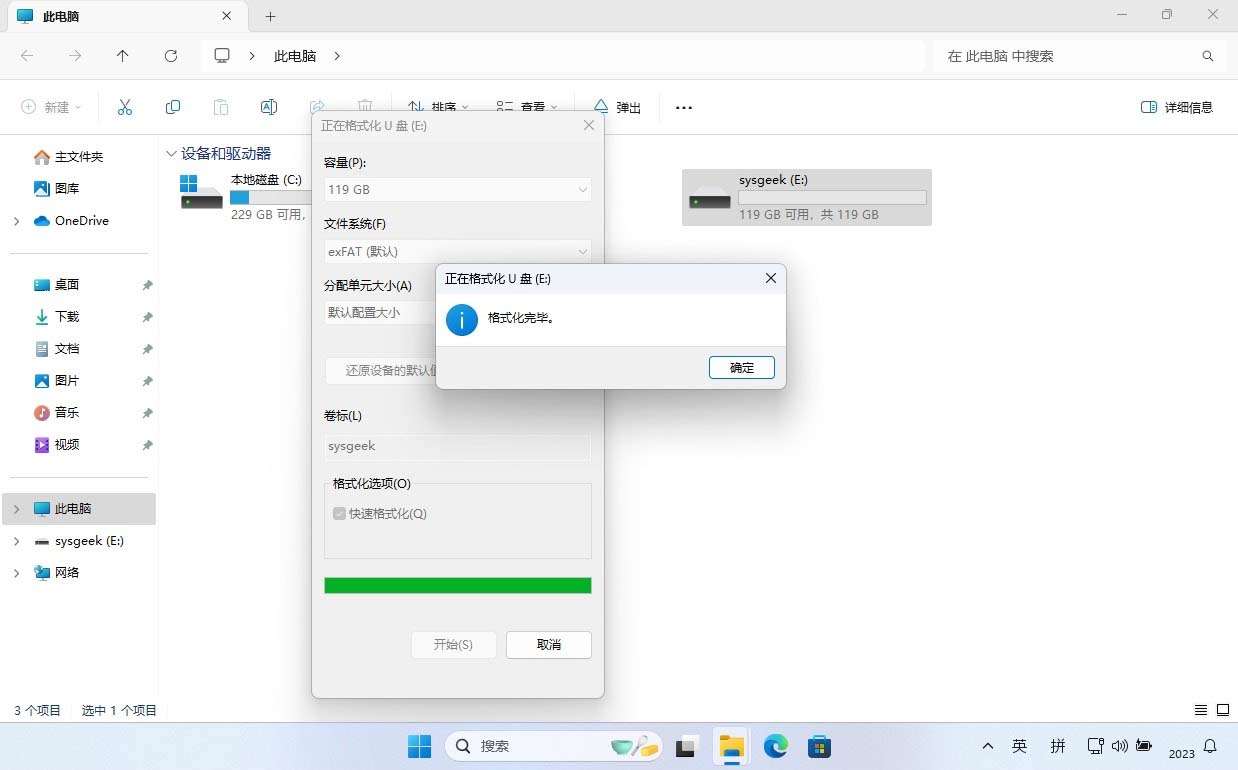Open the 文件系统 exFAT dropdown

pyautogui.click(x=457, y=252)
